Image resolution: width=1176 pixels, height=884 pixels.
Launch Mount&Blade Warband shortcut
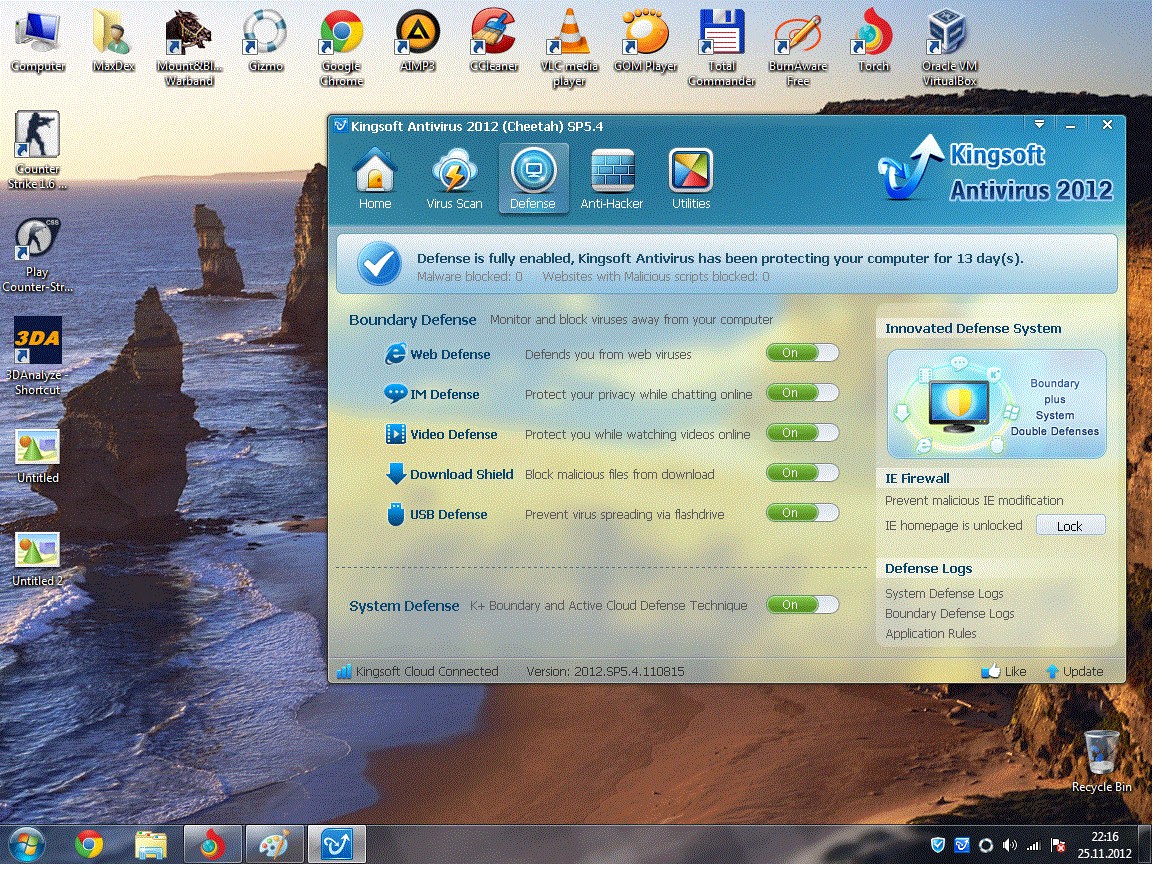tap(189, 48)
